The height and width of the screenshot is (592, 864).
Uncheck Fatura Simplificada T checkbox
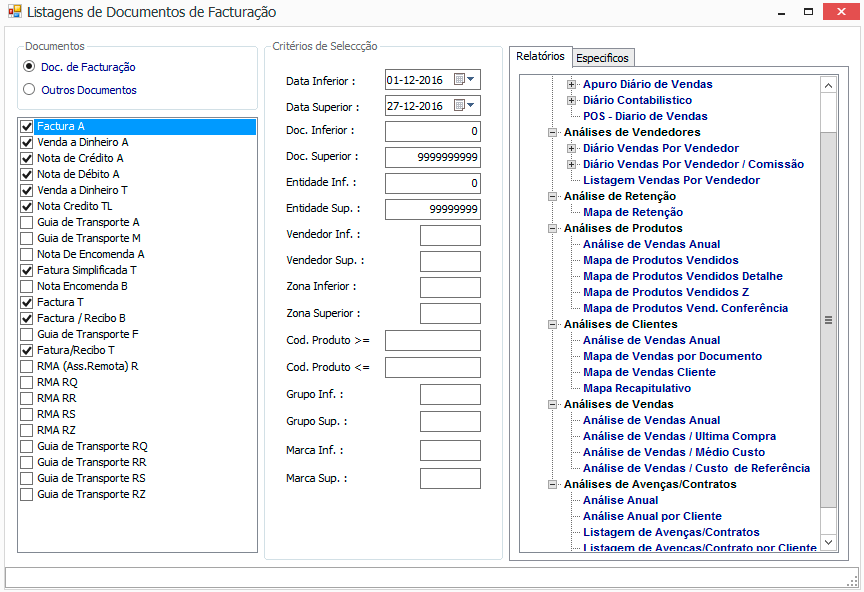(26, 270)
